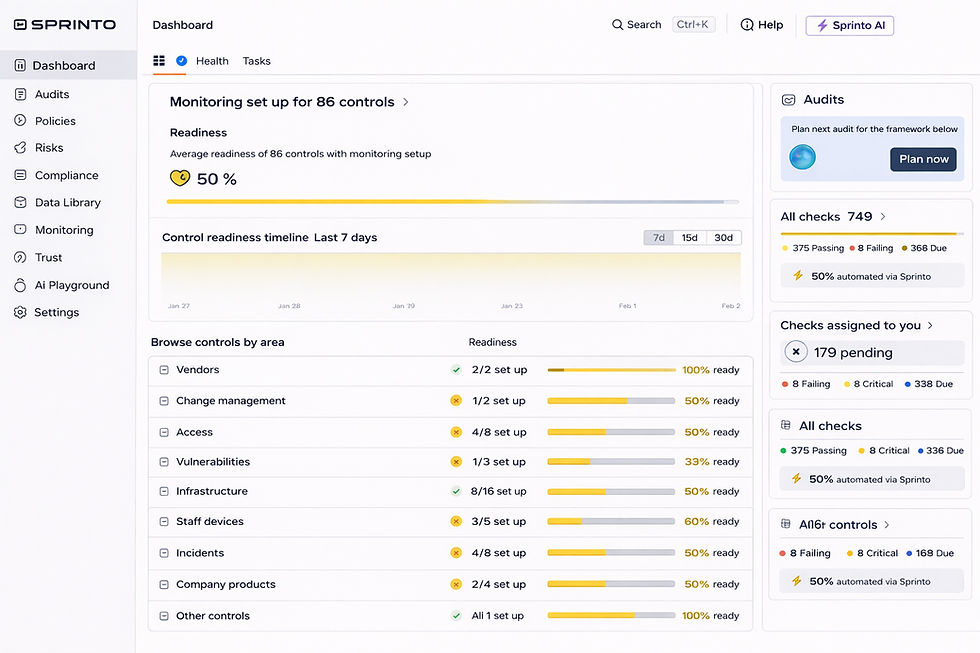Select the Policies icon in the sidebar
Image resolution: width=980 pixels, height=653 pixels.
[19, 120]
